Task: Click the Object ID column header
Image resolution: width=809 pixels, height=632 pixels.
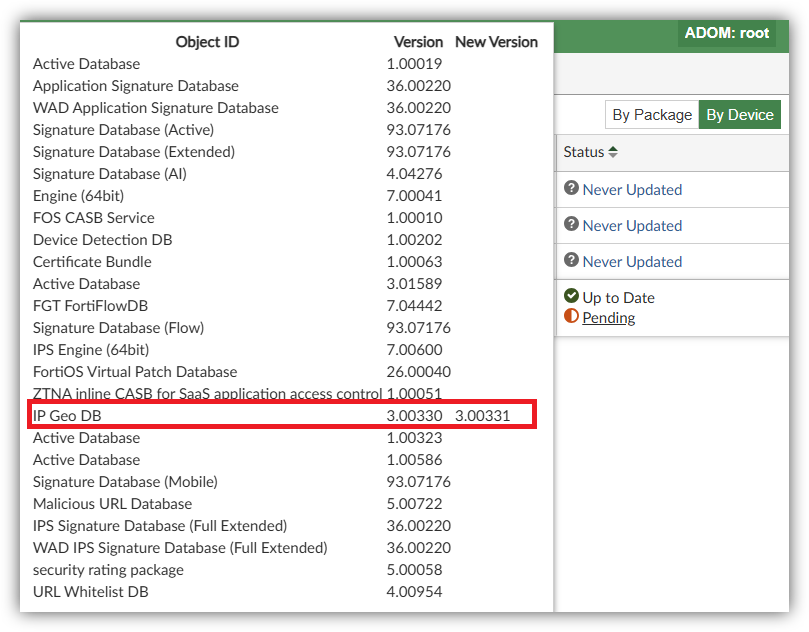Action: click(x=207, y=42)
